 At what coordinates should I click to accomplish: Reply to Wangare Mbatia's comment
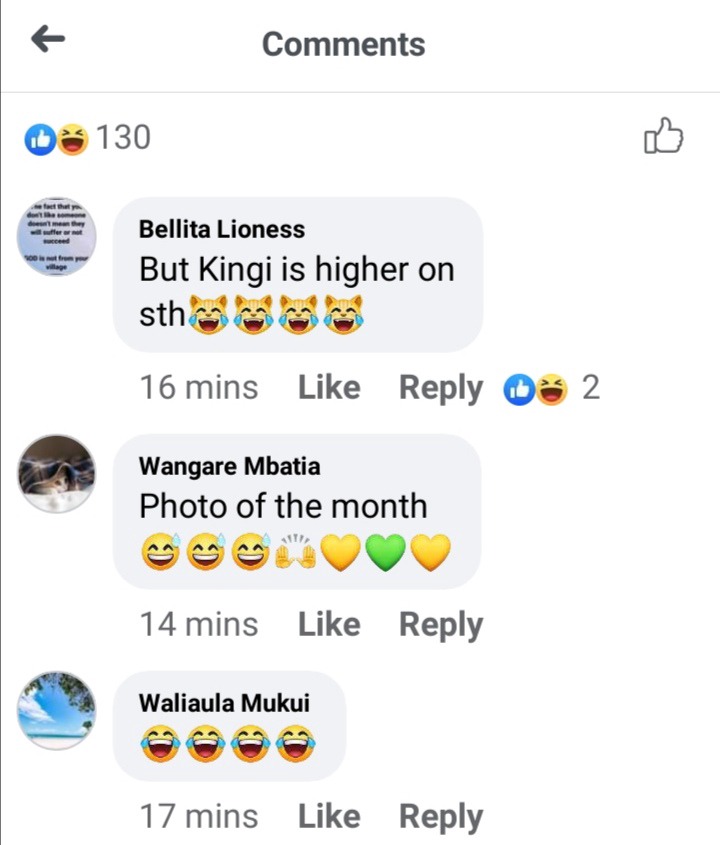pyautogui.click(x=441, y=626)
